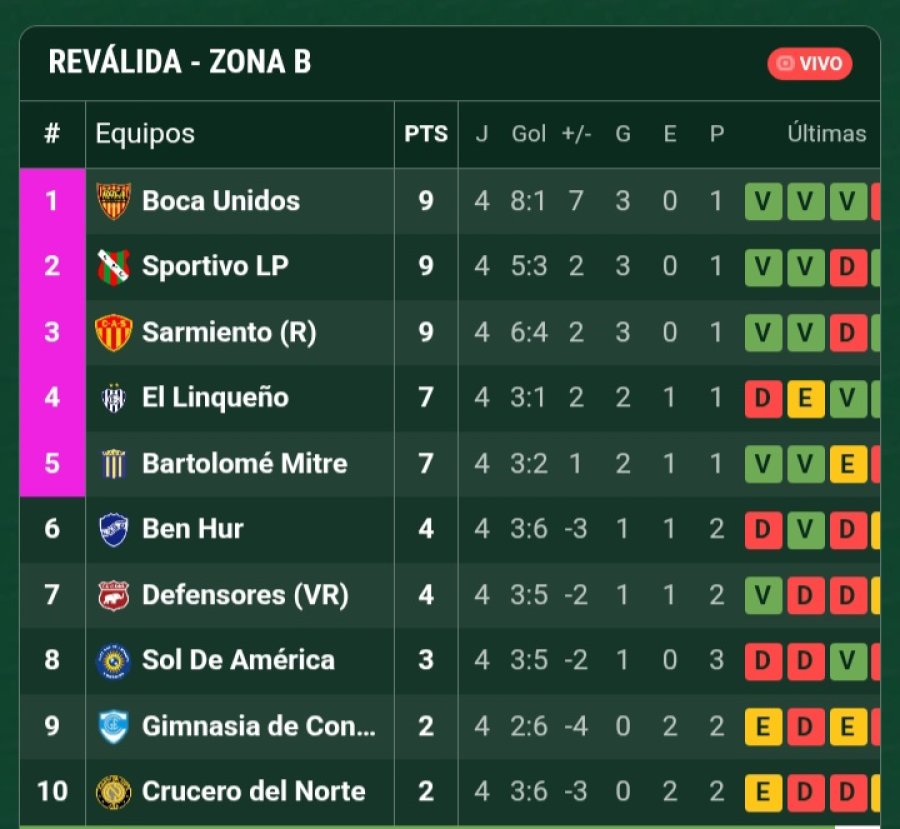The image size is (900, 829).
Task: Select the Gol column header
Action: (529, 134)
